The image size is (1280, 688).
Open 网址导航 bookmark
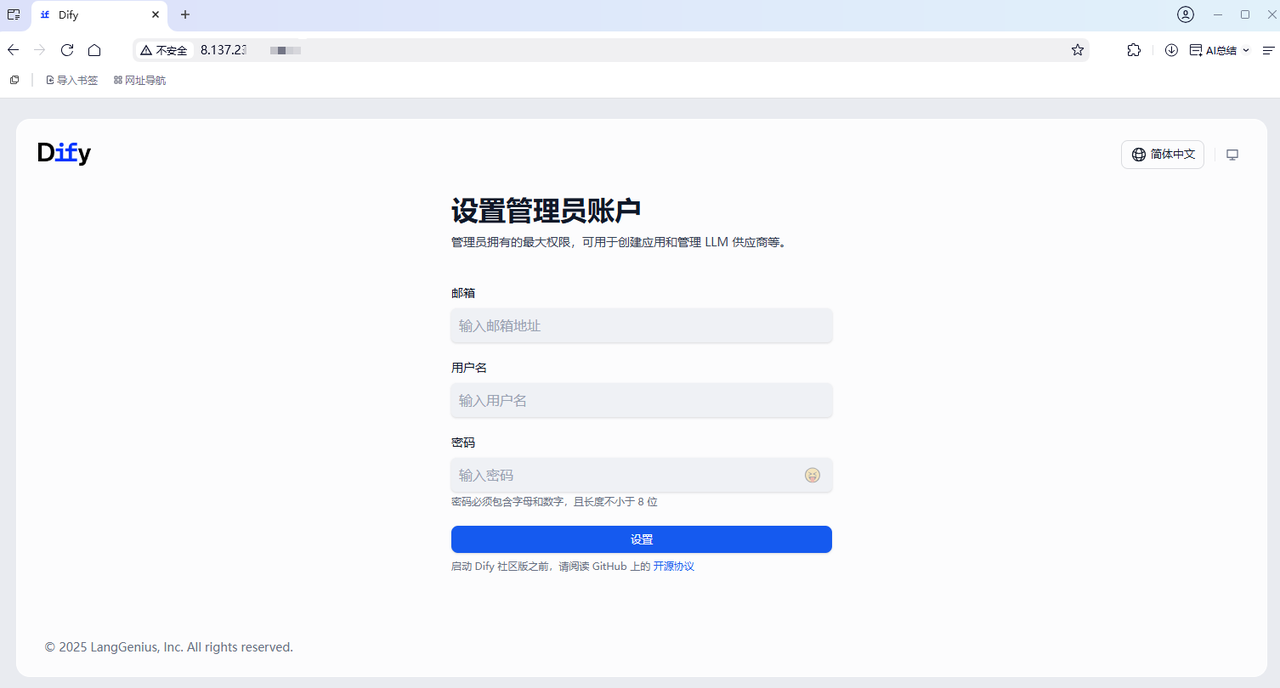140,80
